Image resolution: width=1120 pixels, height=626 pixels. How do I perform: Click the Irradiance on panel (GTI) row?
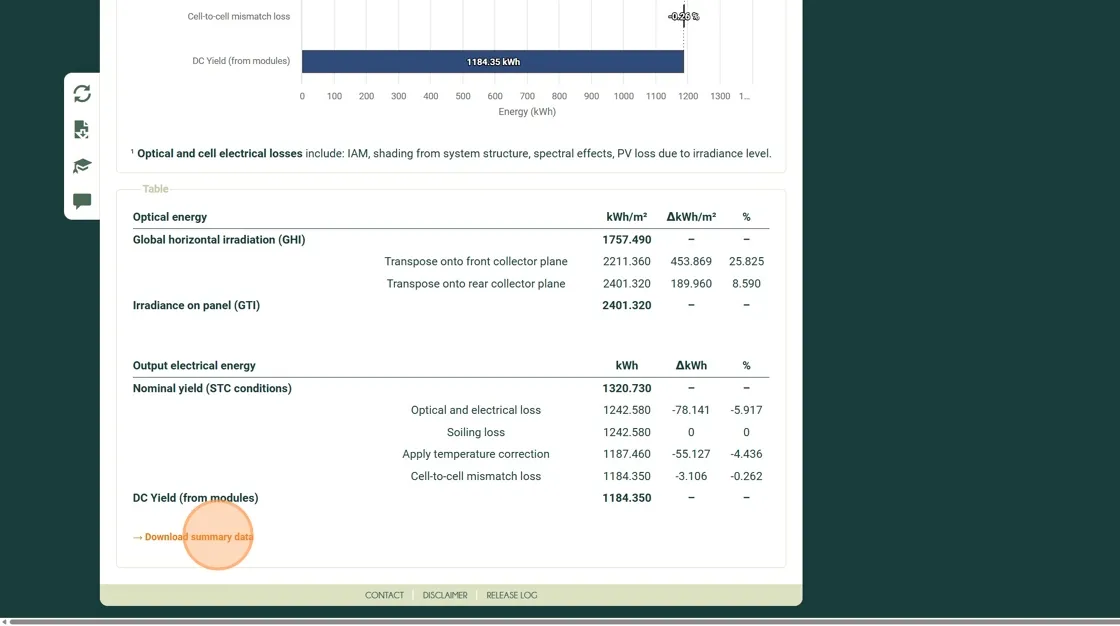pyautogui.click(x=196, y=306)
